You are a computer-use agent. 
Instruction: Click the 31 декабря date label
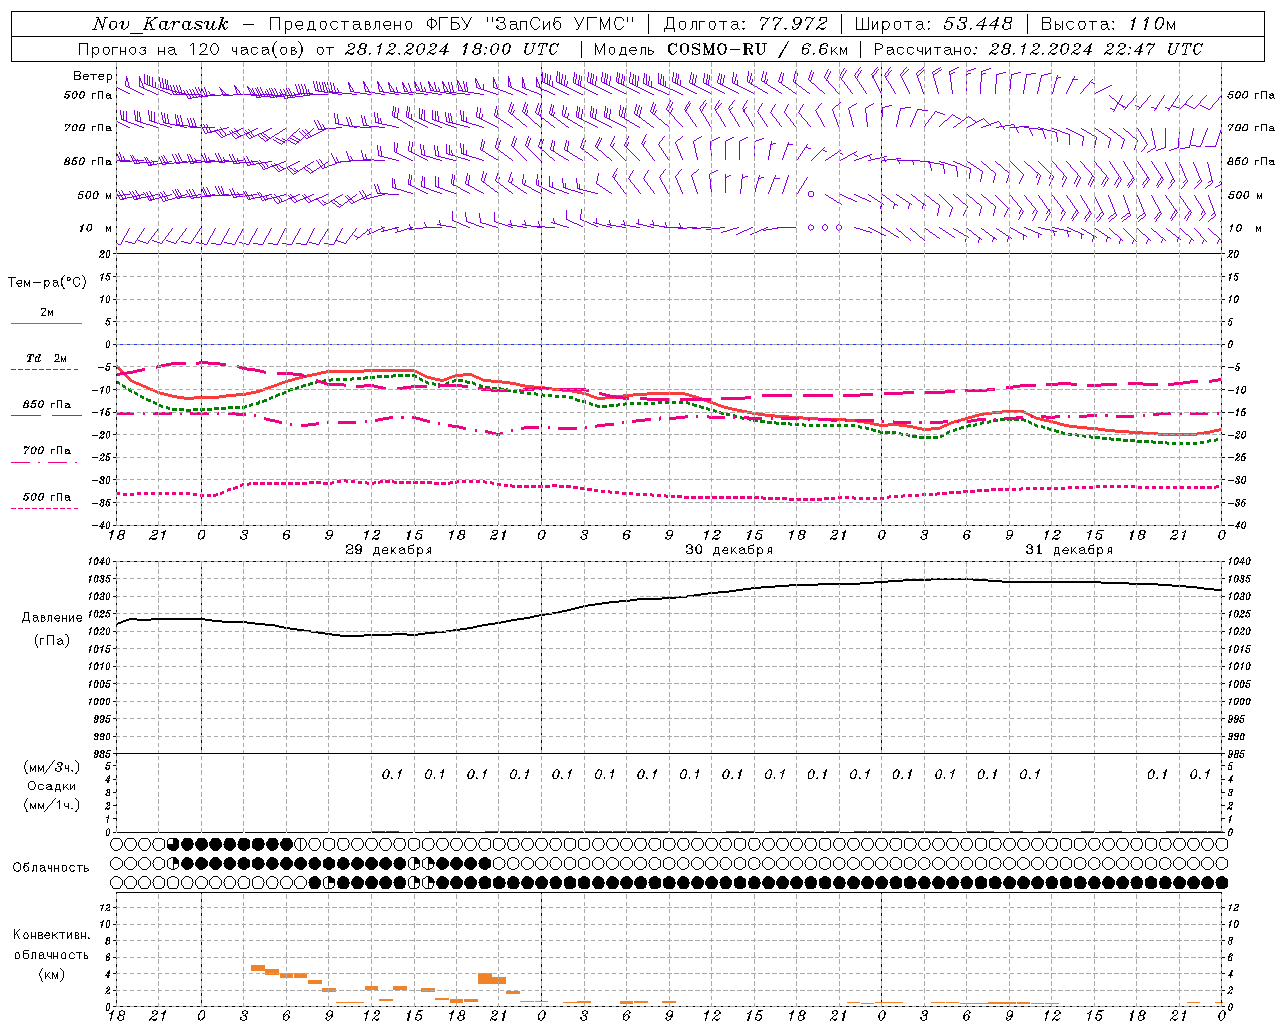(x=1069, y=550)
